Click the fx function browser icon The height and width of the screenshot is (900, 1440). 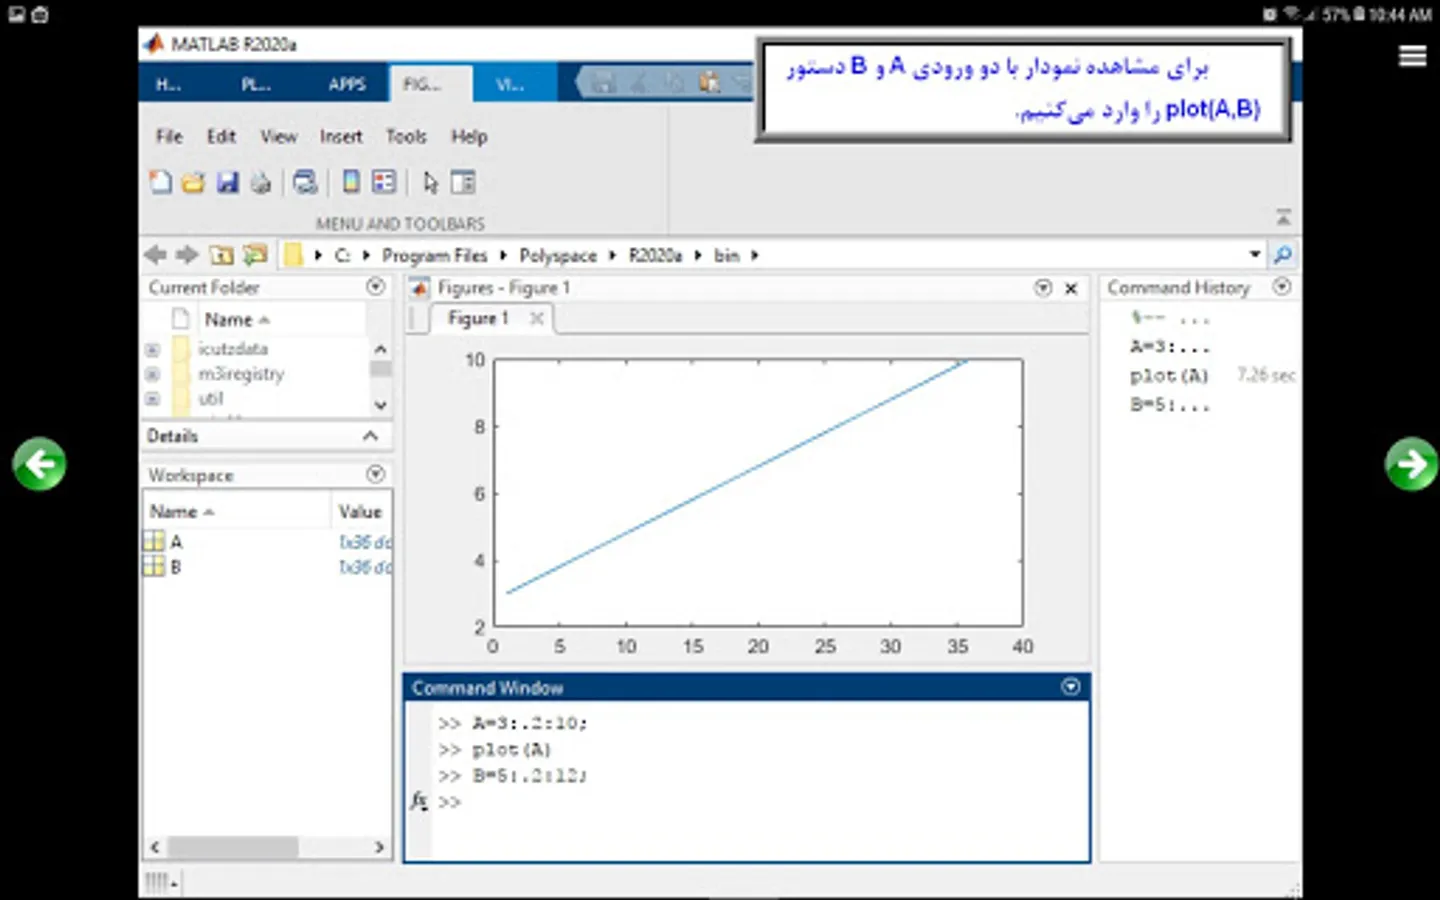pos(419,801)
